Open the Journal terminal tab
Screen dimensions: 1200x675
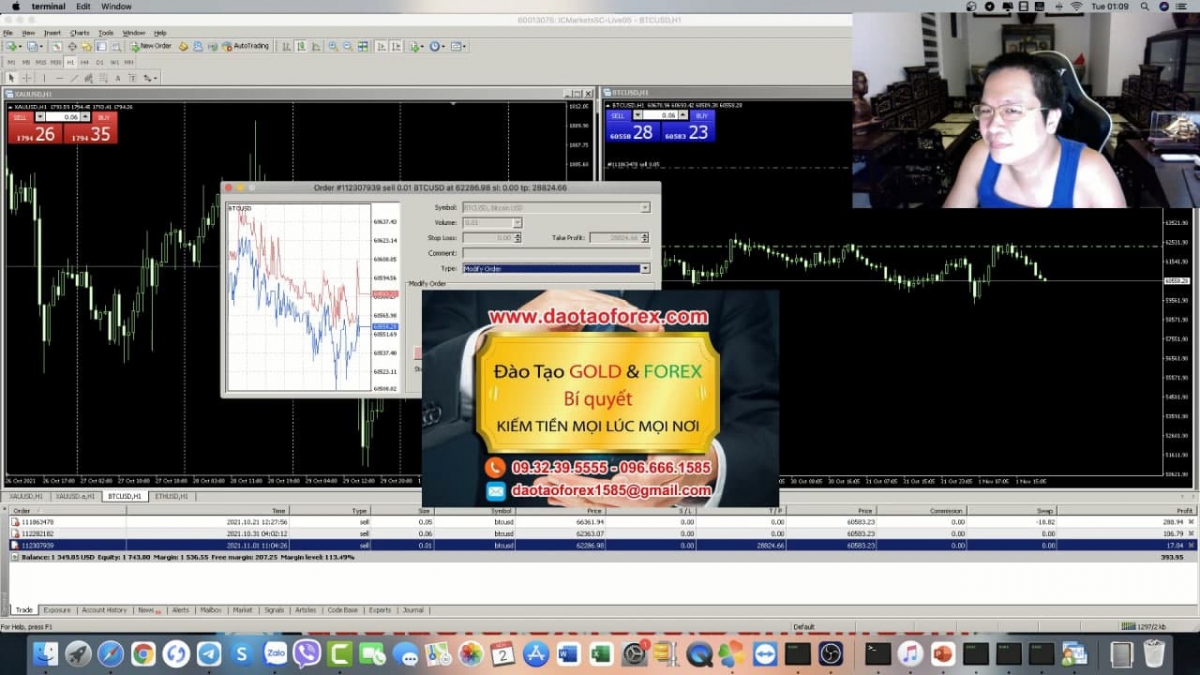pos(413,610)
